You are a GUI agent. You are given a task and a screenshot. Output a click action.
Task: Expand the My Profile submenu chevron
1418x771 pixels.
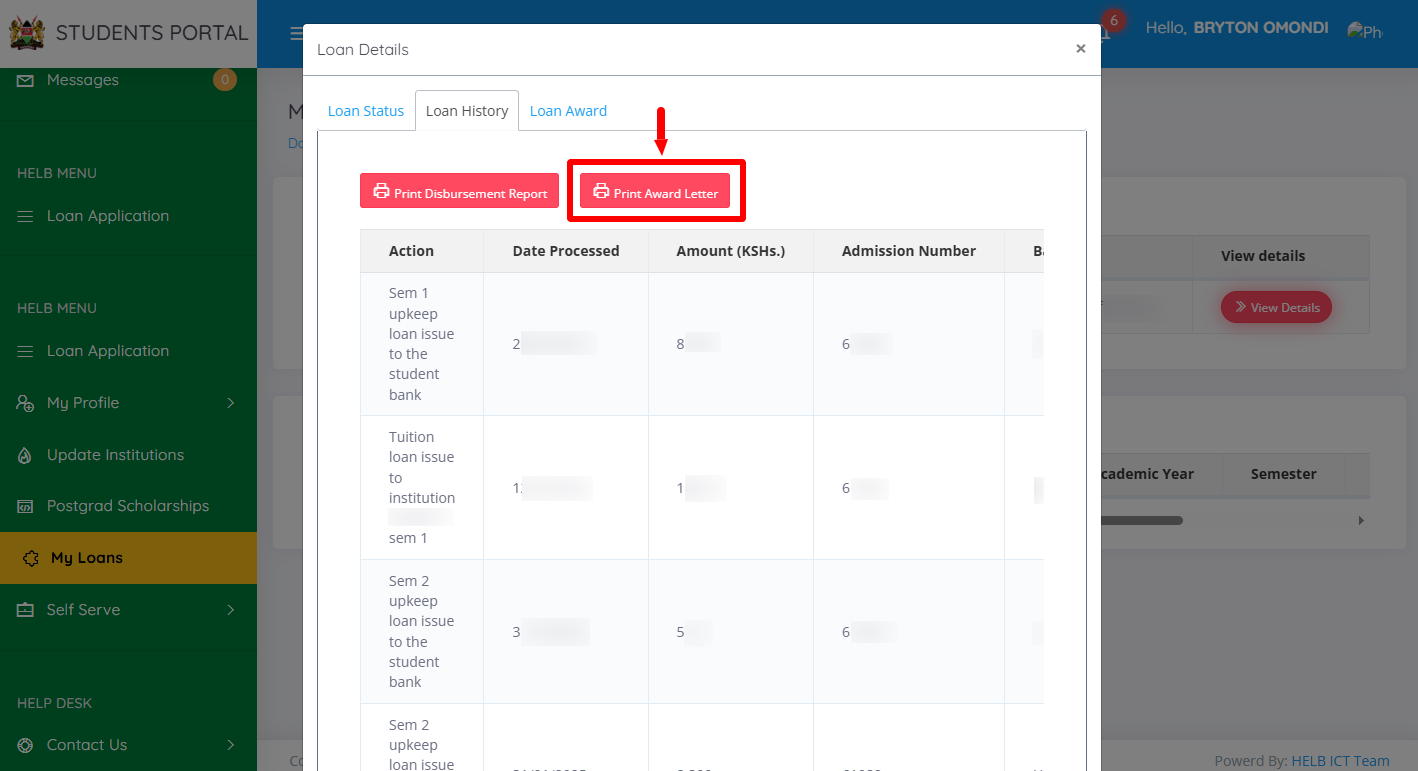pos(231,403)
